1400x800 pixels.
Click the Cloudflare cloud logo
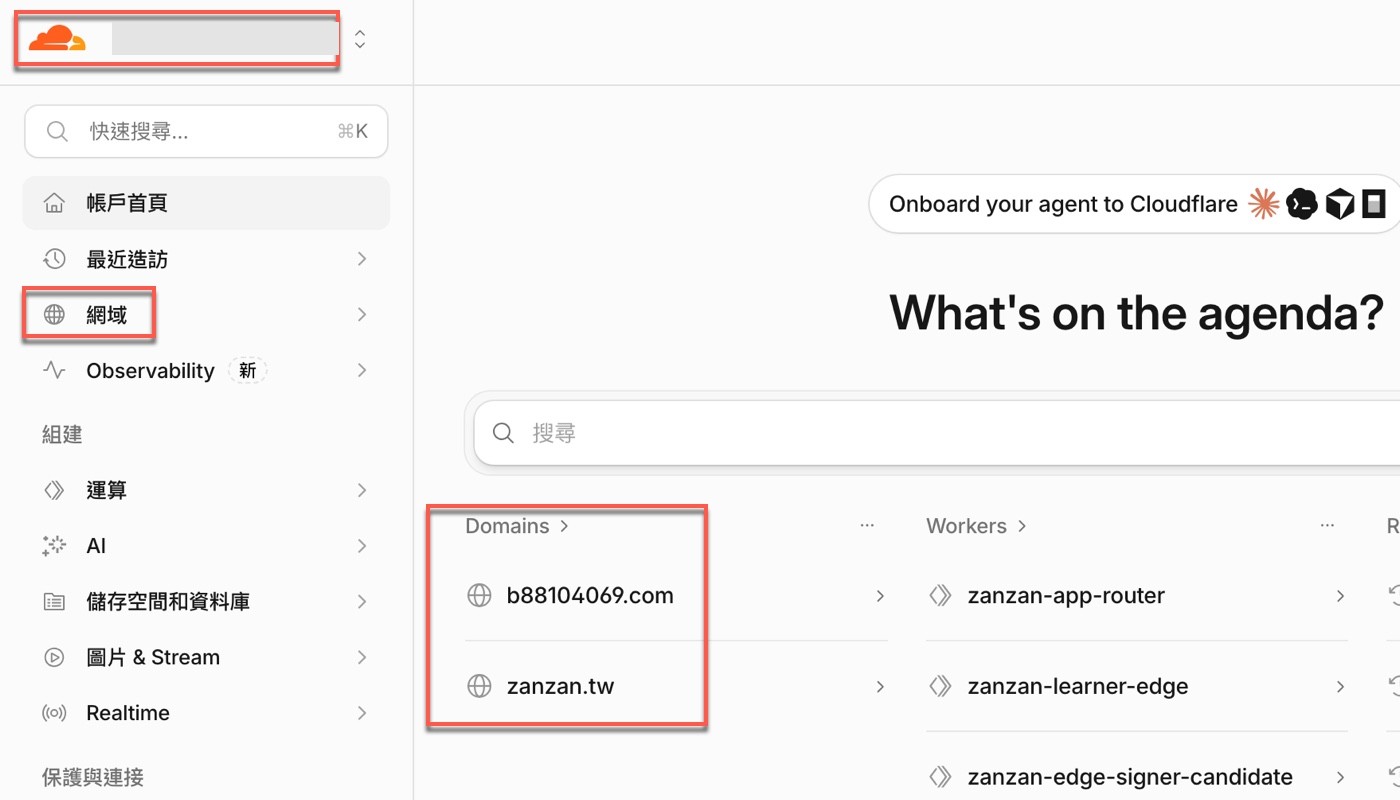click(57, 39)
